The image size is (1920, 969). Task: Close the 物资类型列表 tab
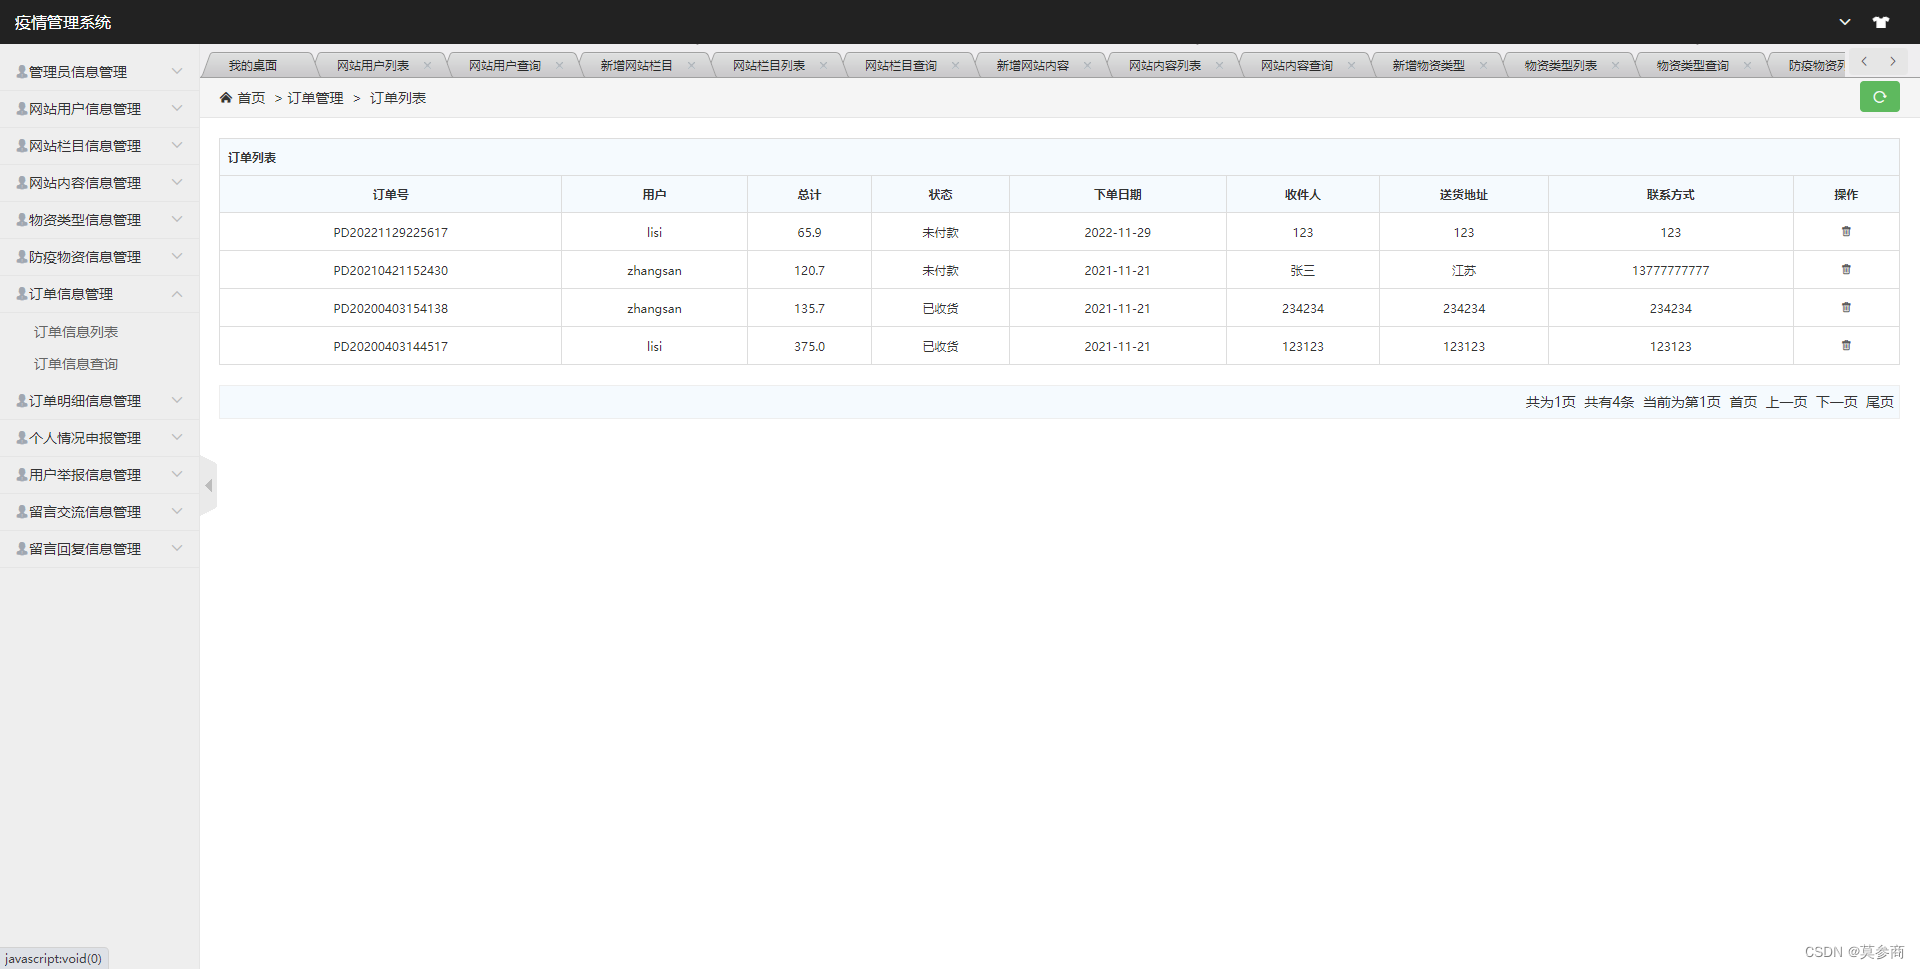point(1615,66)
